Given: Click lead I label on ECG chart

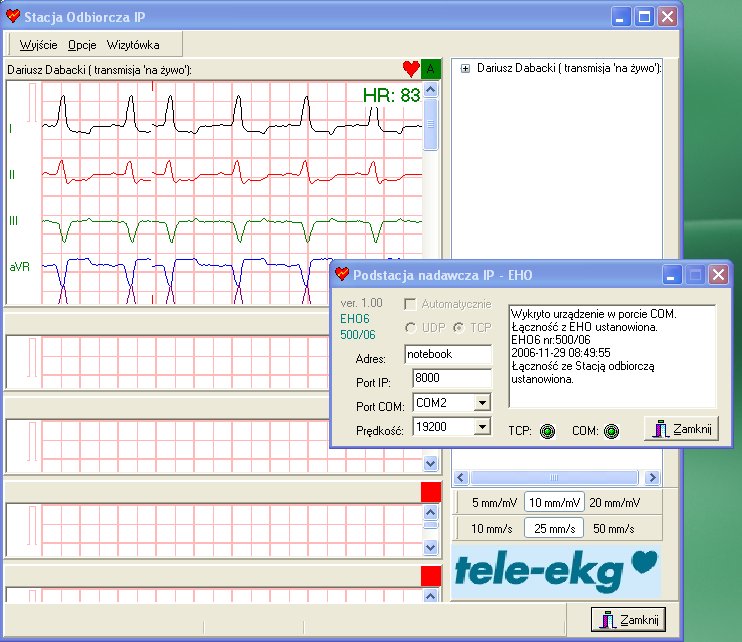Looking at the screenshot, I should pos(11,129).
